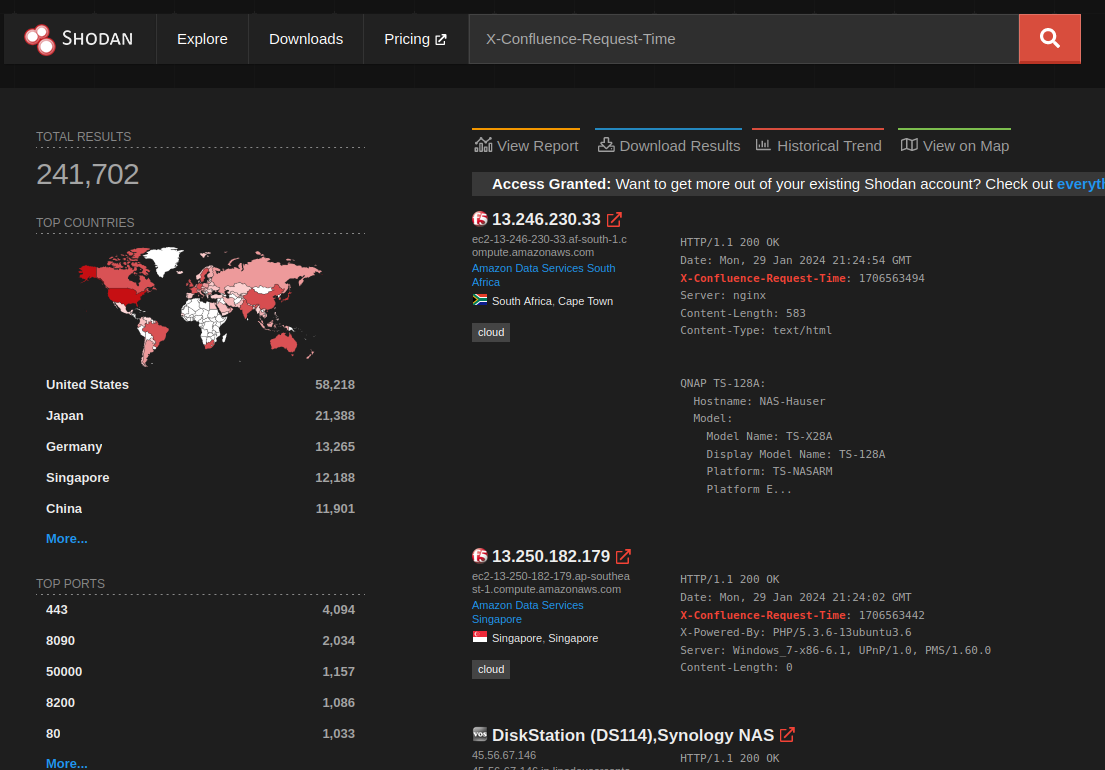Viewport: 1105px width, 770px height.
Task: Open external link icon next to 13.246.230.33
Action: pos(614,219)
